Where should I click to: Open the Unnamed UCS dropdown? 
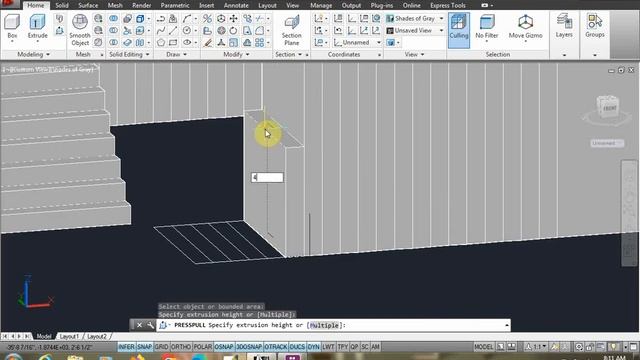point(358,42)
